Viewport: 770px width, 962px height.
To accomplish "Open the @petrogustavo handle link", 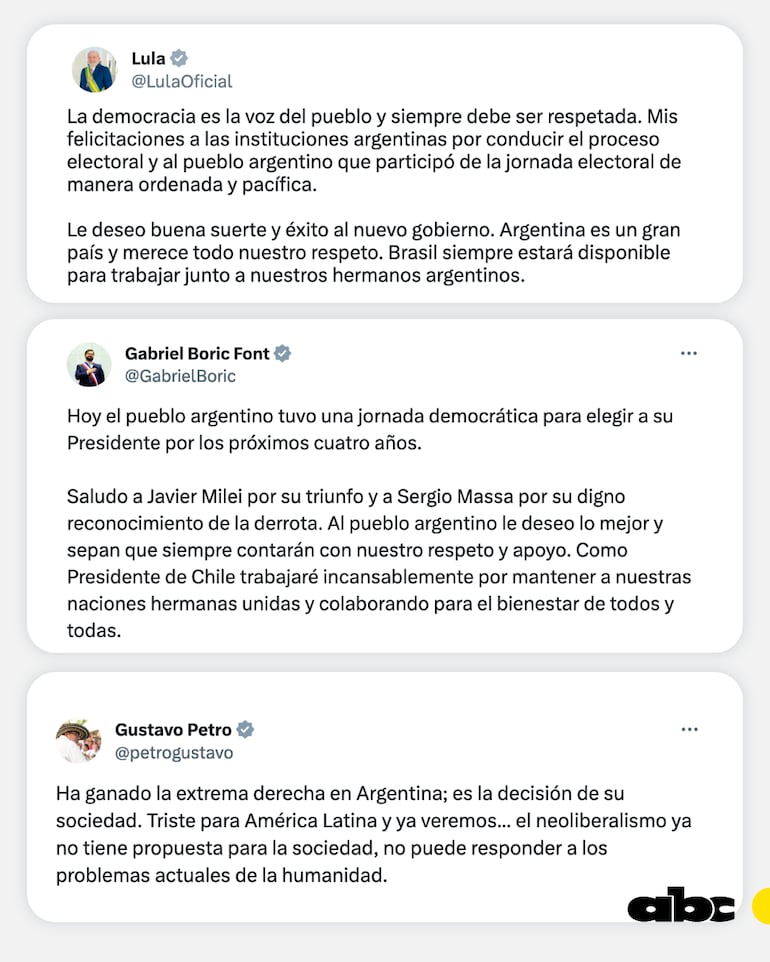I will 174,753.
